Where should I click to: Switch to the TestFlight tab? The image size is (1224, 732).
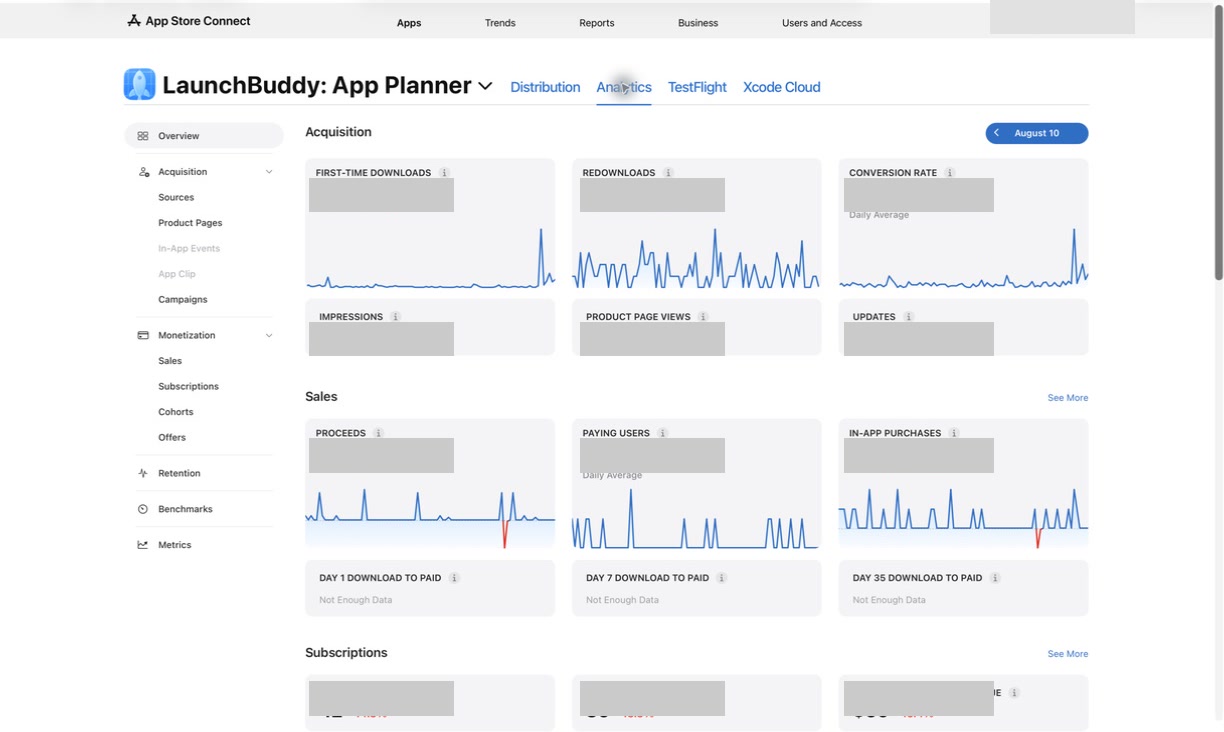(x=697, y=87)
